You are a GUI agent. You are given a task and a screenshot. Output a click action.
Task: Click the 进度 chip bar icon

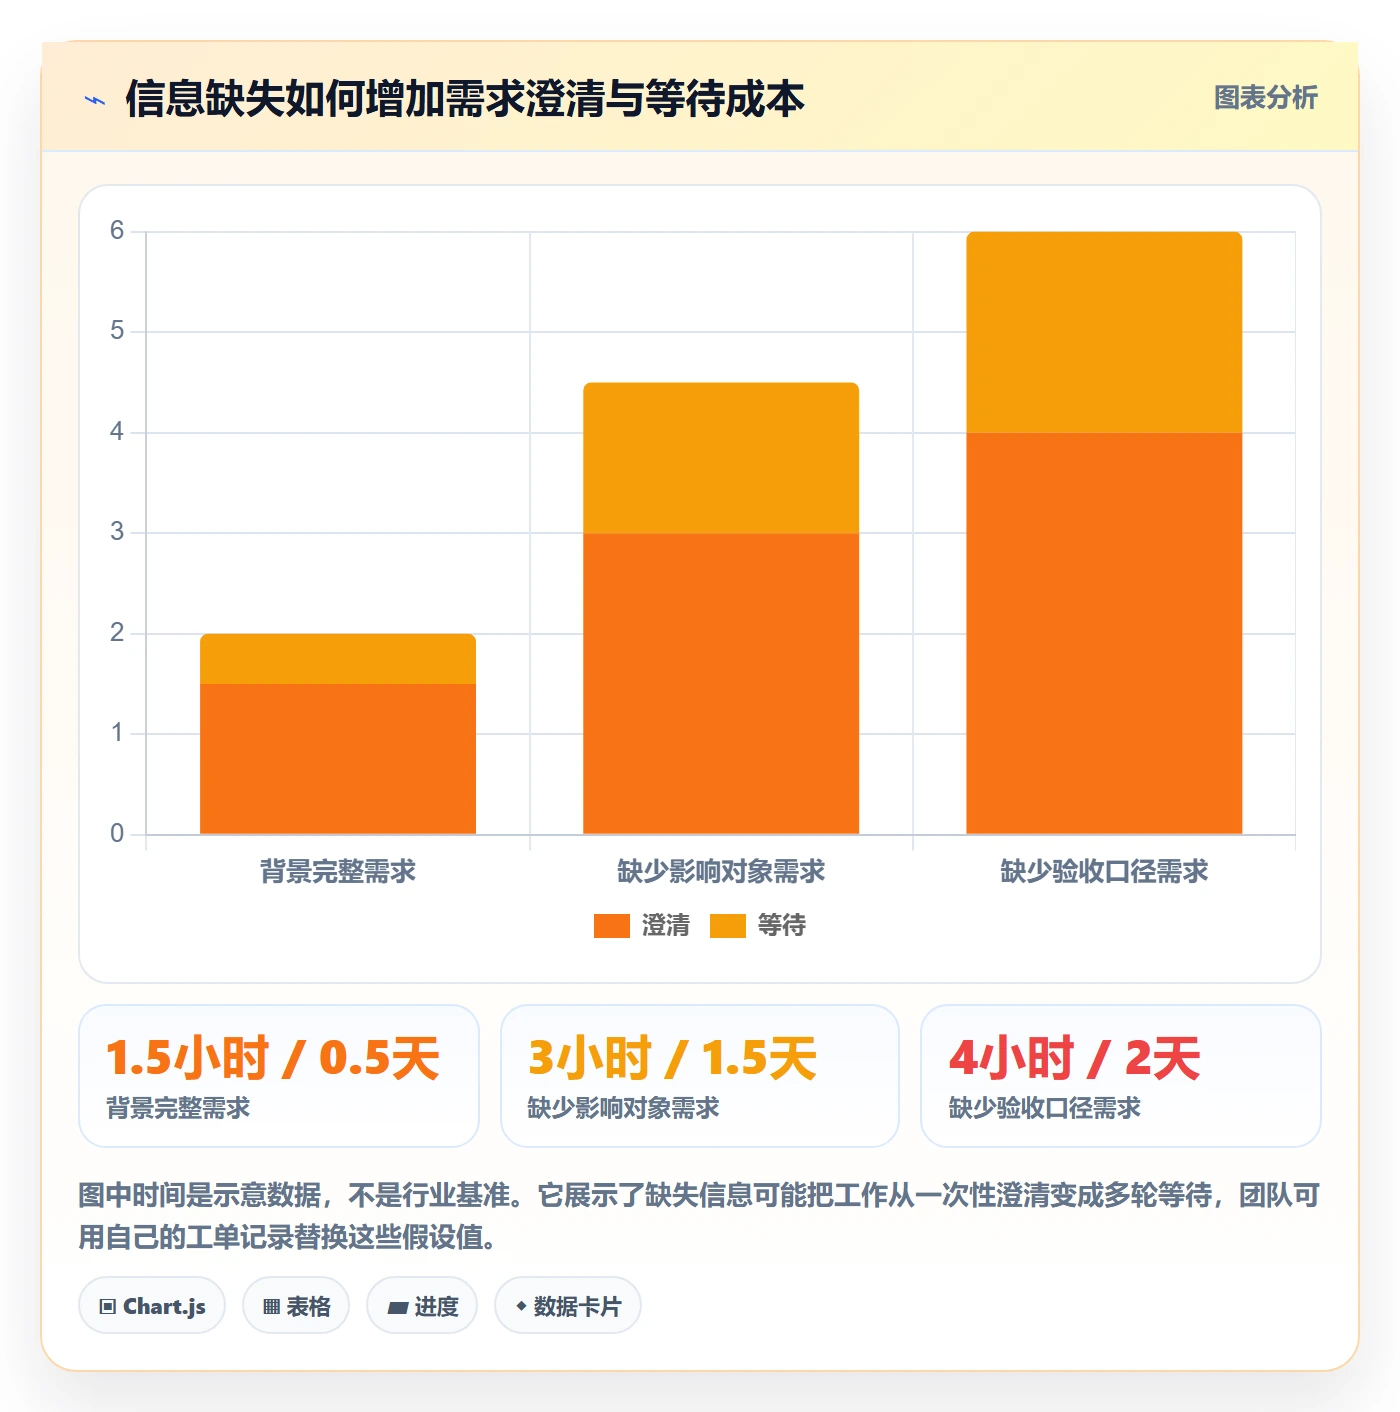[398, 1307]
